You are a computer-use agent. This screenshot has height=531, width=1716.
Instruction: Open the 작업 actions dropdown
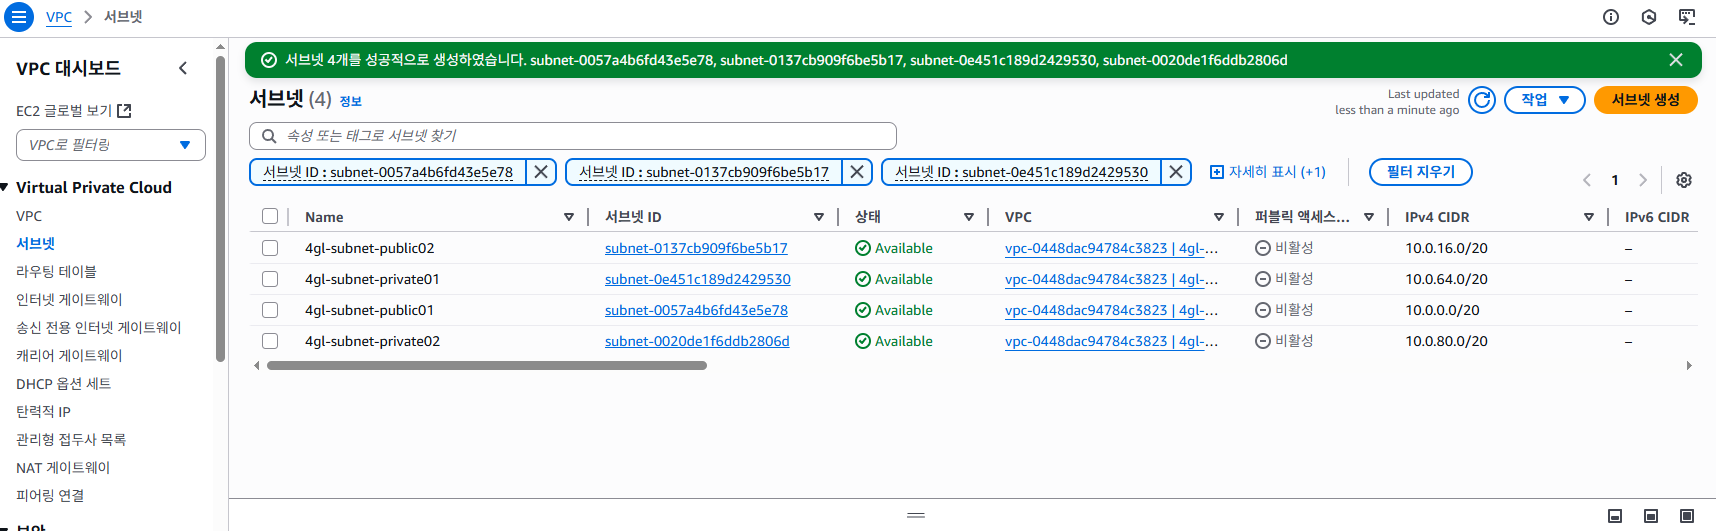pos(1544,100)
